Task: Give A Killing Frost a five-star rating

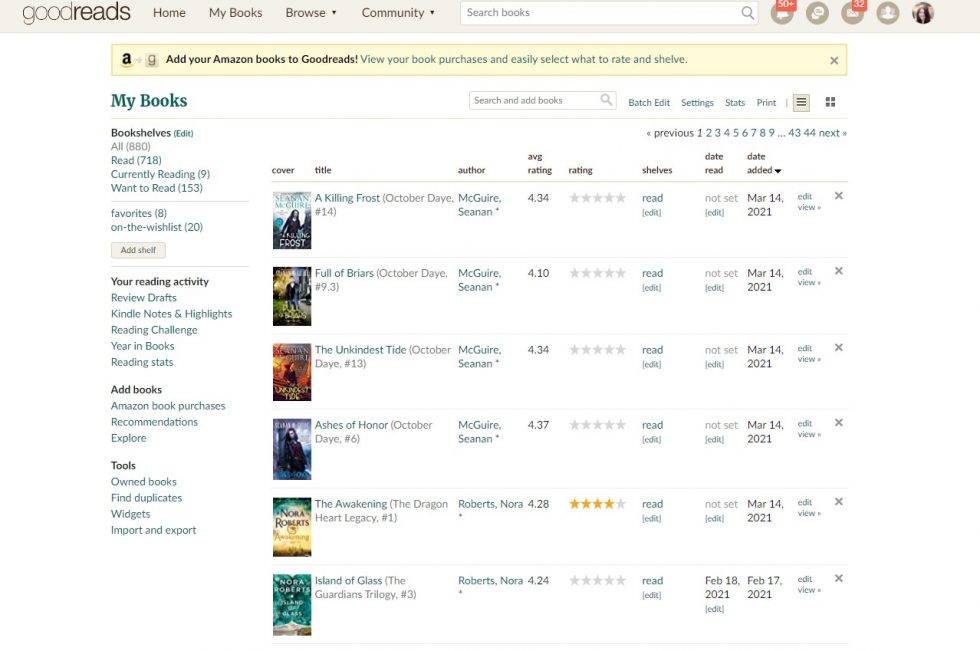Action: click(621, 197)
